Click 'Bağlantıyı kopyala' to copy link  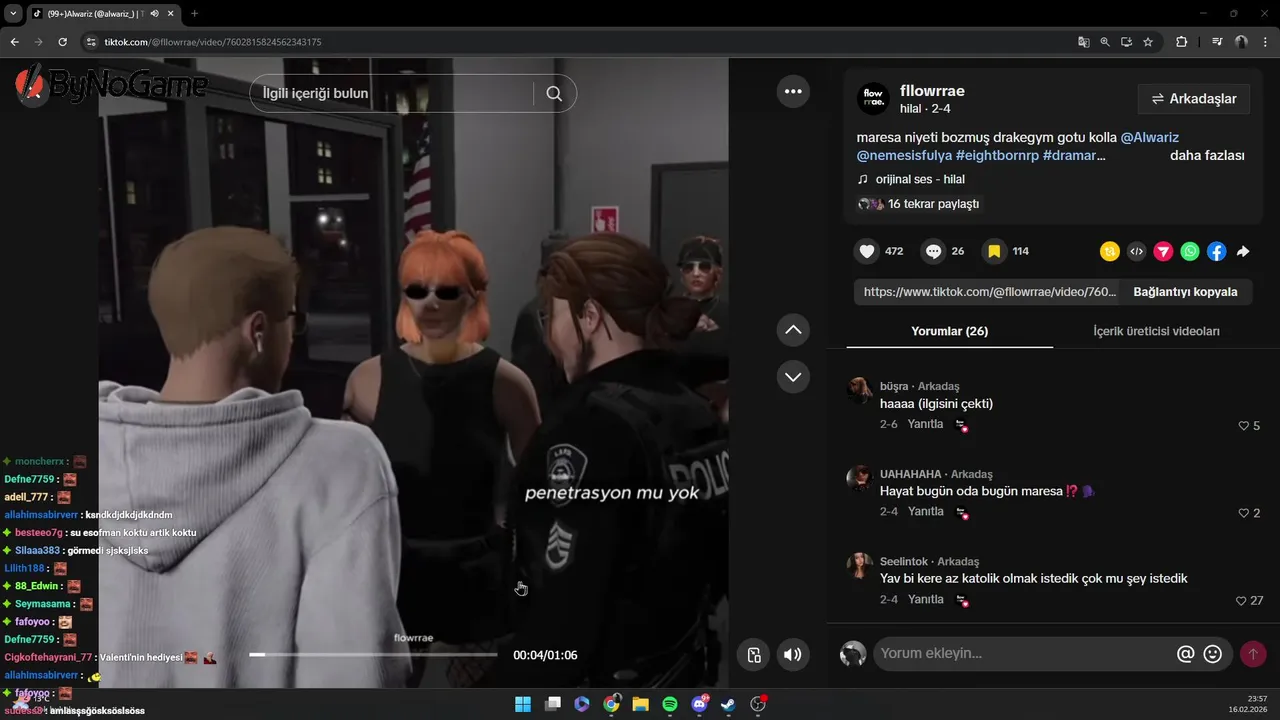tap(1185, 292)
